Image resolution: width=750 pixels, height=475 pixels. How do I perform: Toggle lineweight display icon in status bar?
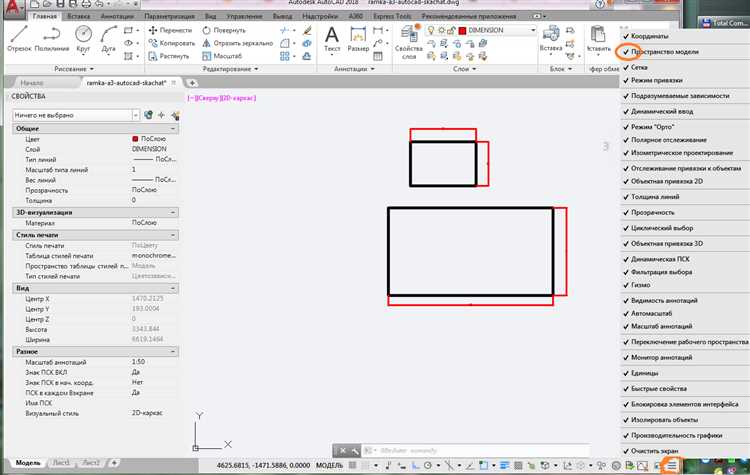point(505,465)
